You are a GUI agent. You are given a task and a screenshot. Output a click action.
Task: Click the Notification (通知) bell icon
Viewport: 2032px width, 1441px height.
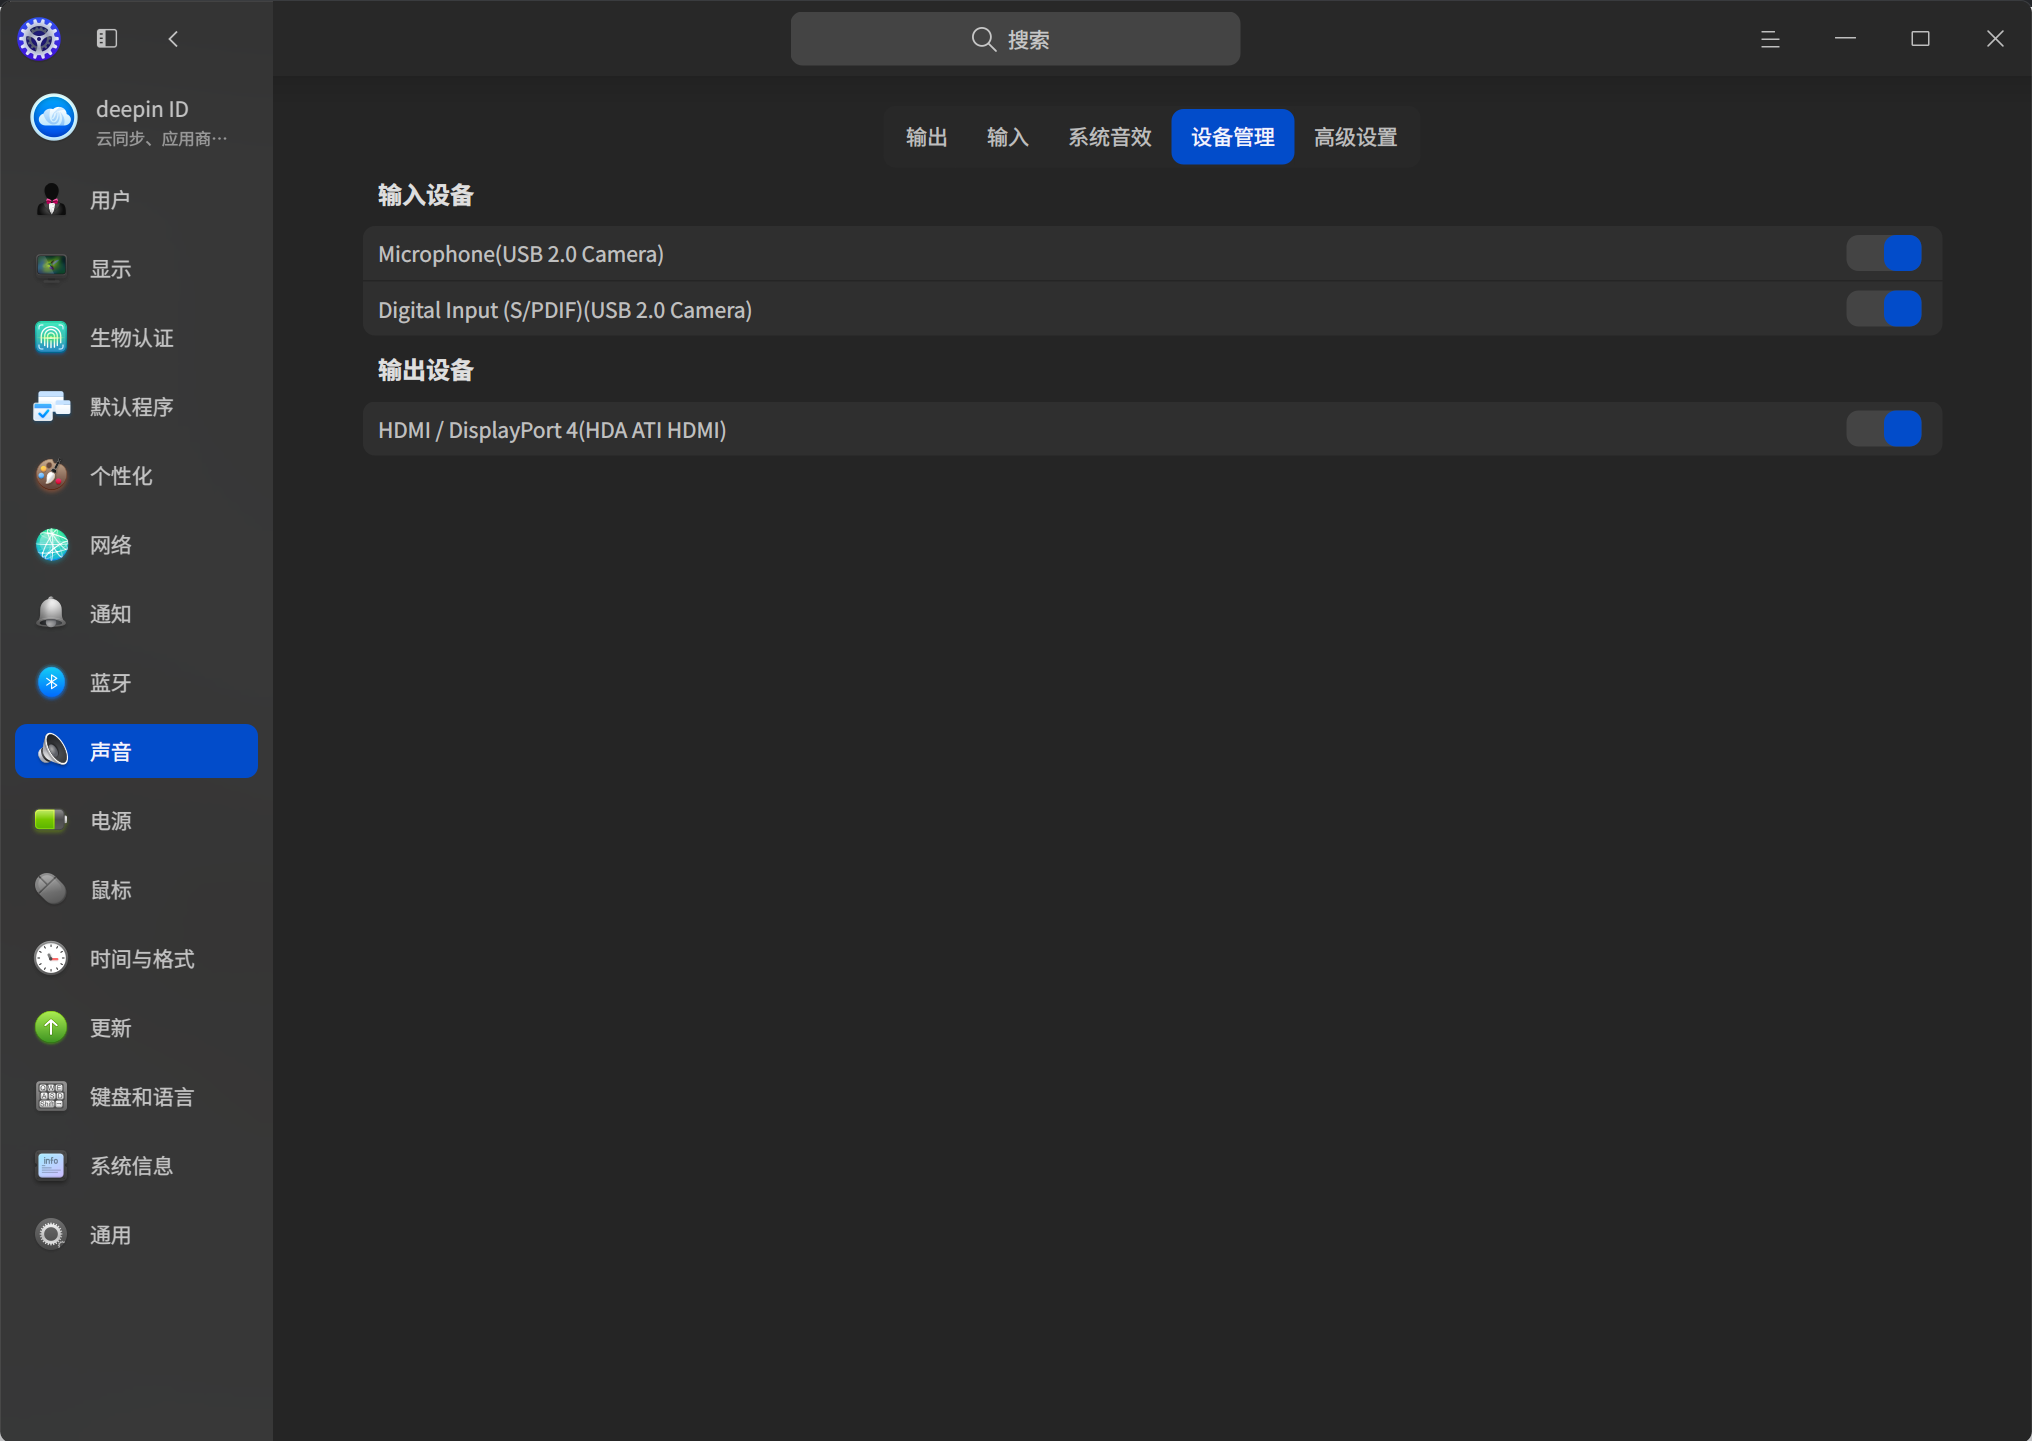pos(51,613)
